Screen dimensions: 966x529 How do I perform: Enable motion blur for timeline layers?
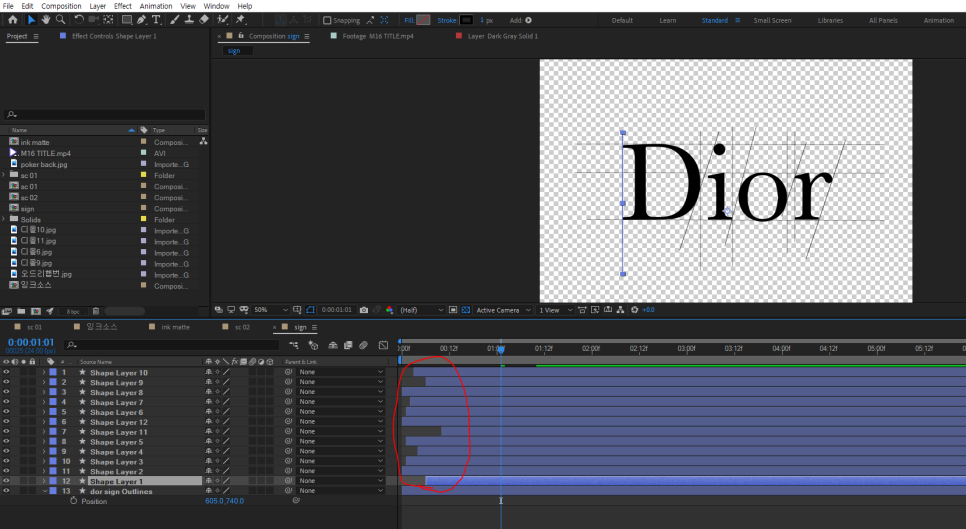[x=363, y=345]
